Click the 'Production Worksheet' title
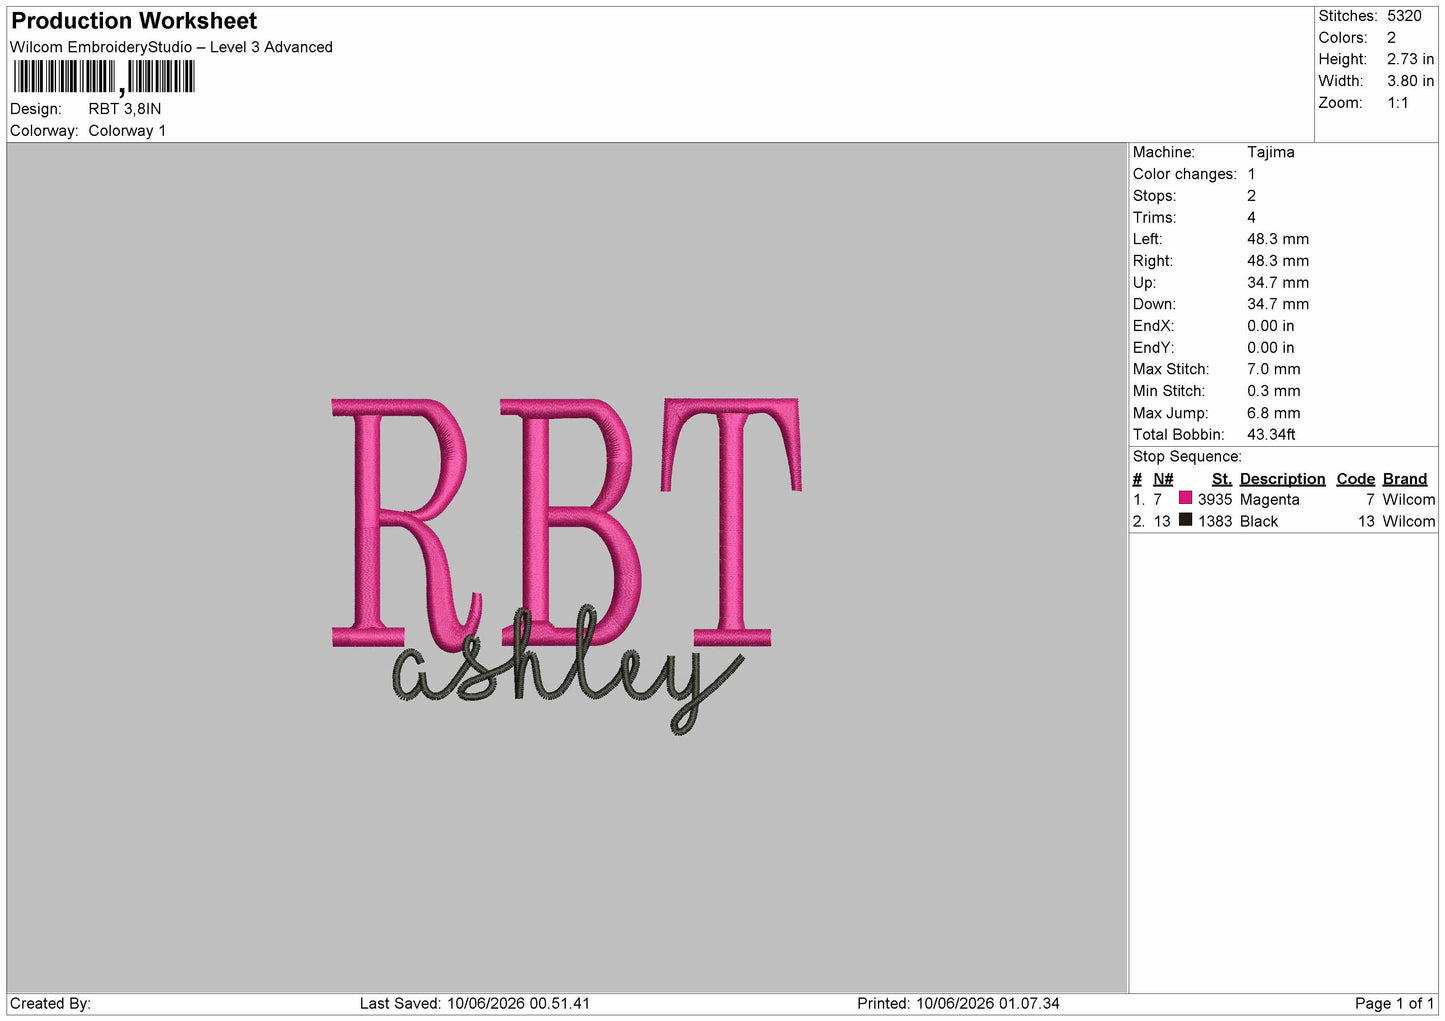The height and width of the screenshot is (1021, 1445). click(x=134, y=21)
